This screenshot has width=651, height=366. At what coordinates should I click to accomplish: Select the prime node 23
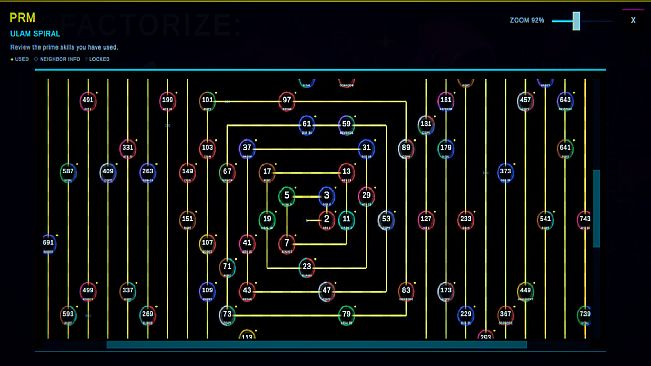tap(307, 267)
